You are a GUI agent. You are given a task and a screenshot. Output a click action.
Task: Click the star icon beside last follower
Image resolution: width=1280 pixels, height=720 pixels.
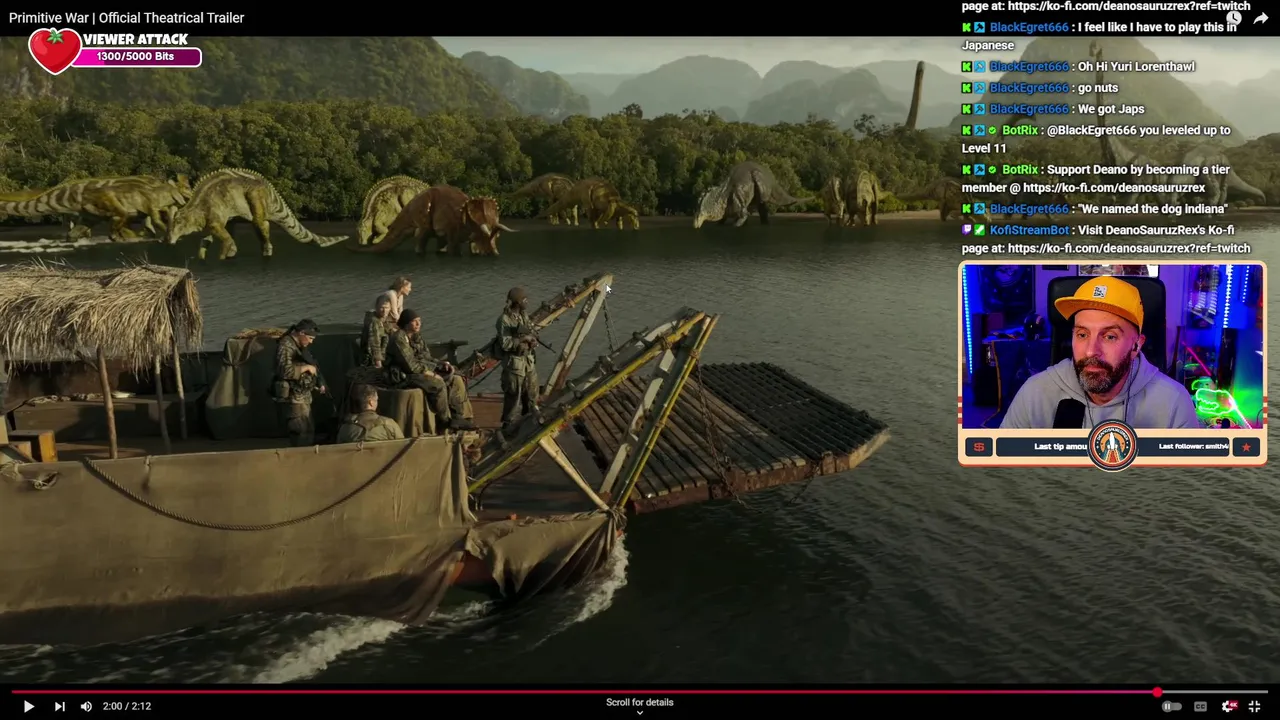click(x=1246, y=447)
